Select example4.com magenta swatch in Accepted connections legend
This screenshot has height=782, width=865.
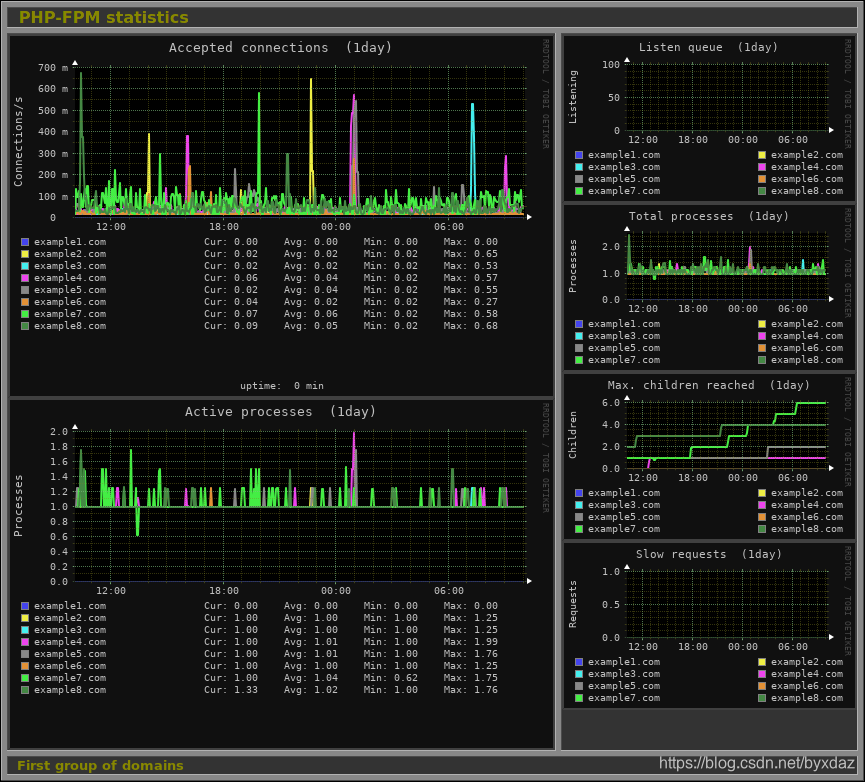point(25,278)
